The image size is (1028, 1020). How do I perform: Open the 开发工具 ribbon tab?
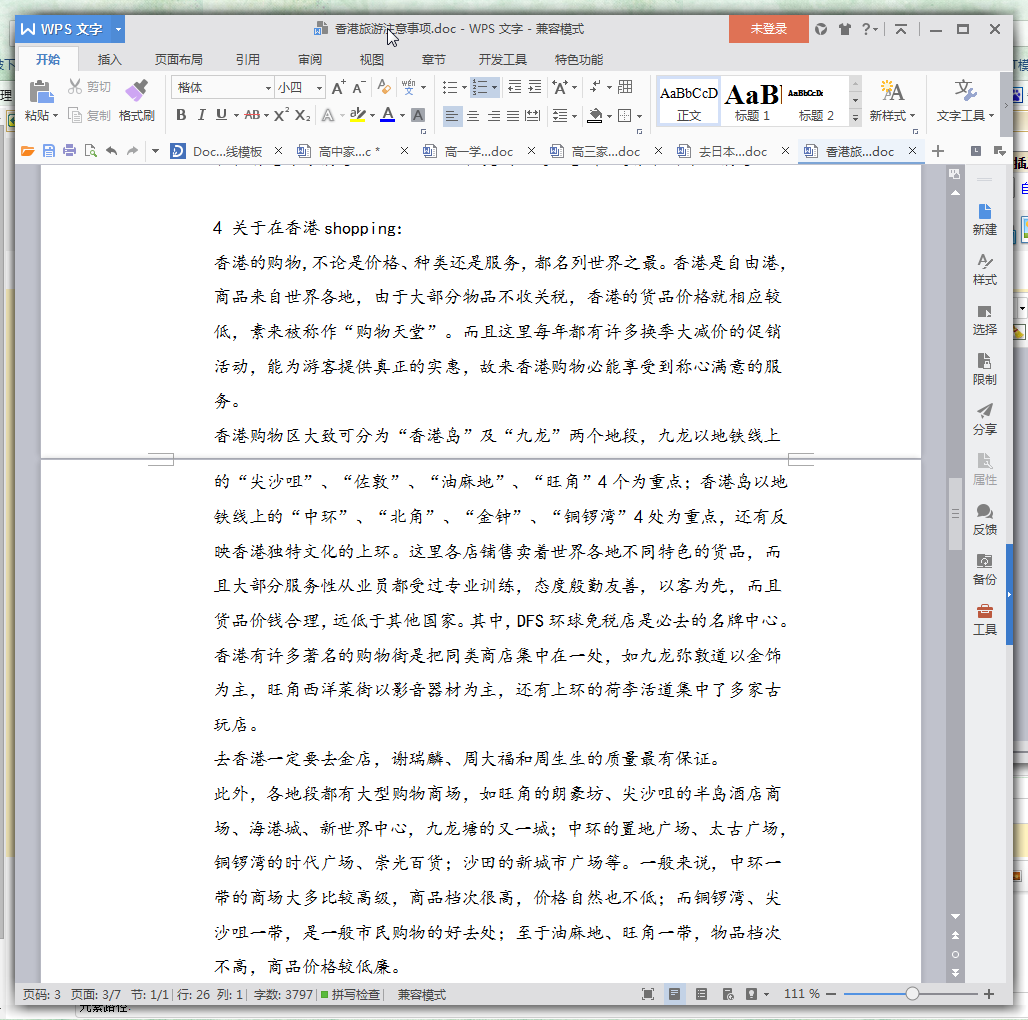pyautogui.click(x=502, y=60)
